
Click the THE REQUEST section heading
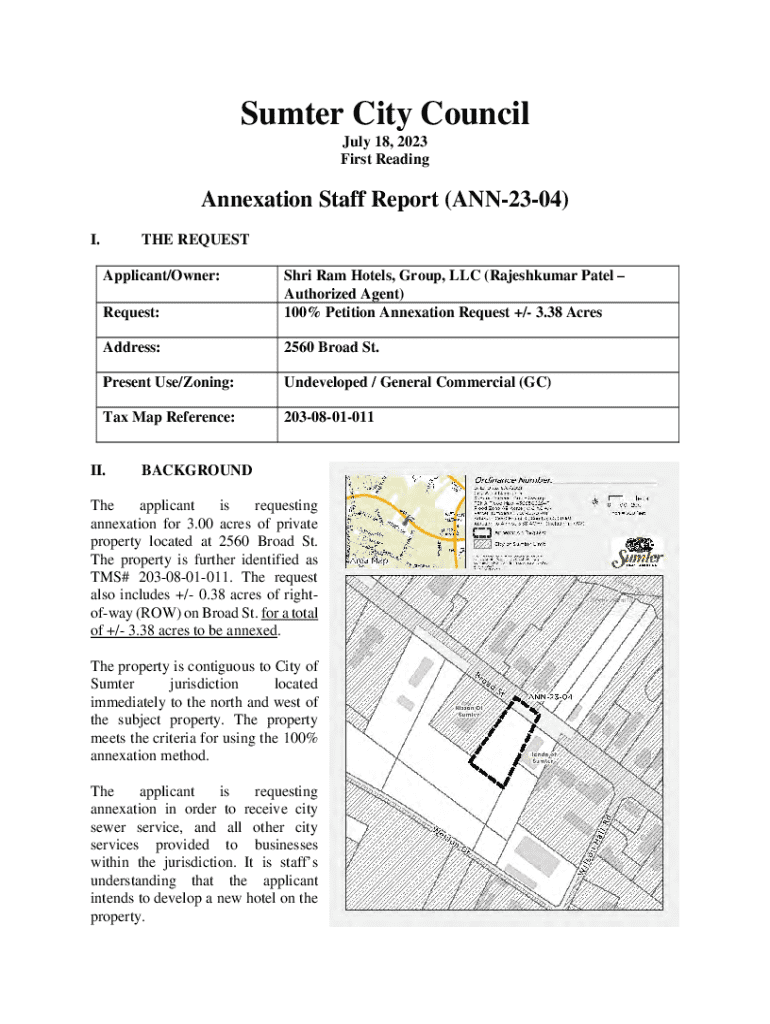[195, 240]
